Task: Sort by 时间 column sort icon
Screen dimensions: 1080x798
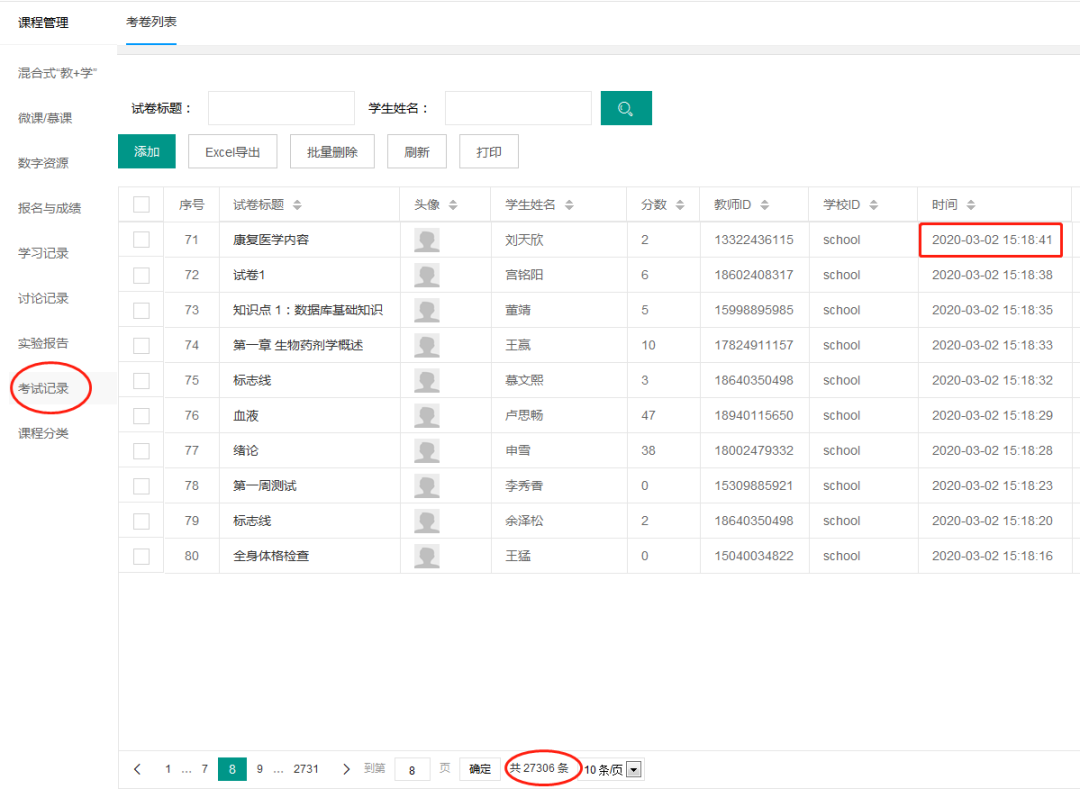Action: click(970, 205)
